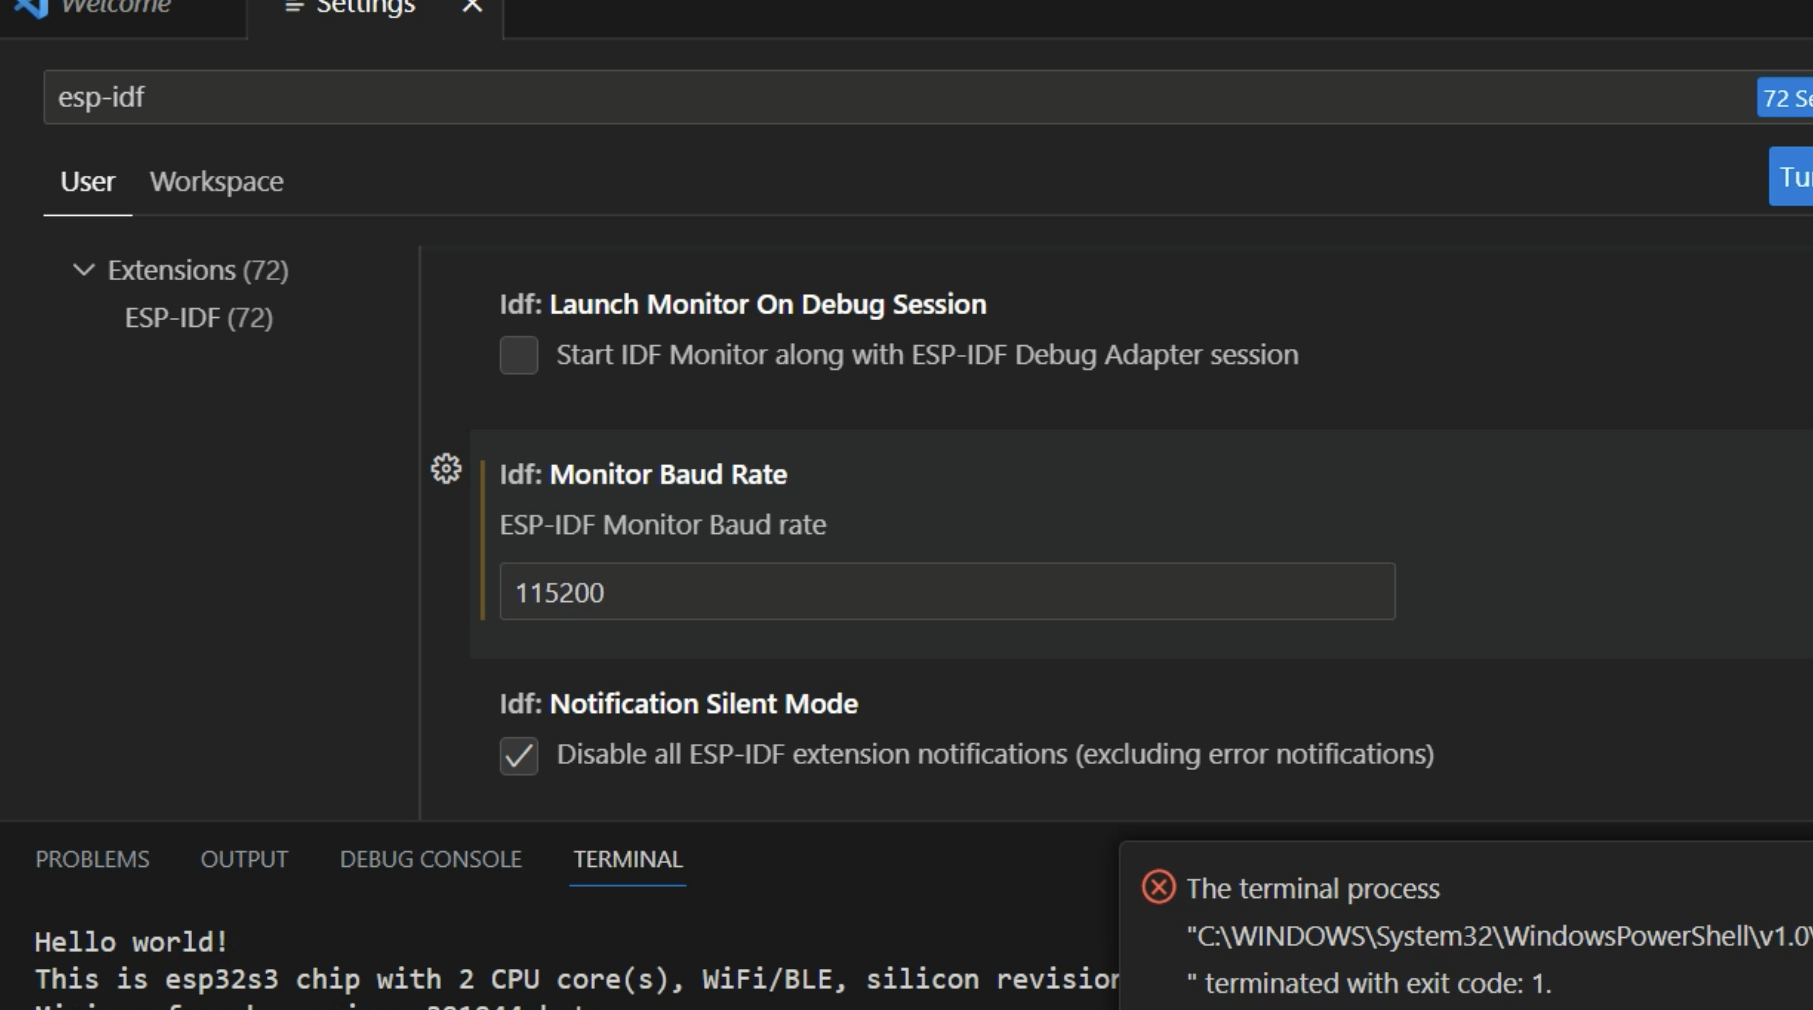Switch to the DEBUG CONSOLE tab
Screen dimensions: 1813x1010
[430, 859]
